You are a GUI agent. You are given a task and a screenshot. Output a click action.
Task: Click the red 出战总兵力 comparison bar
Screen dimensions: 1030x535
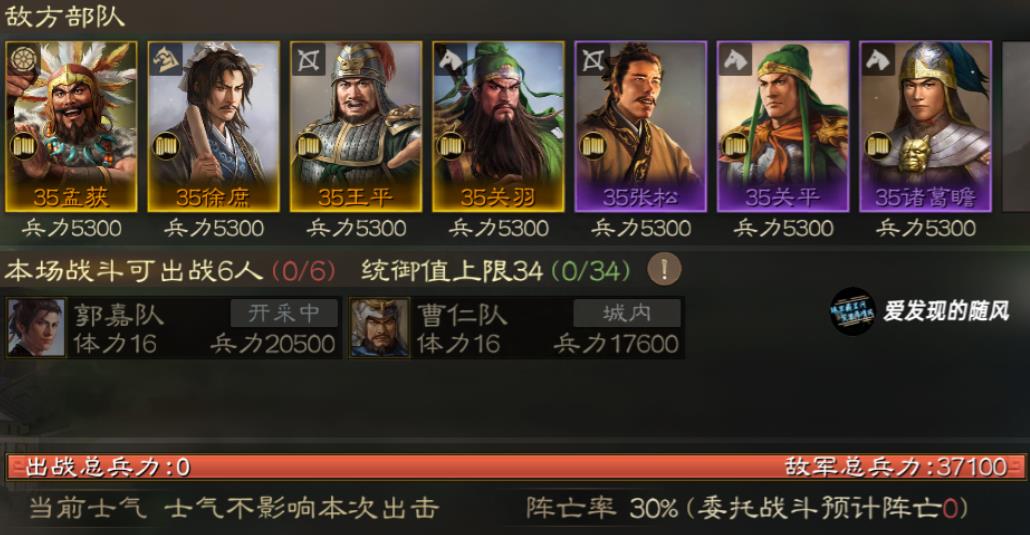point(515,467)
